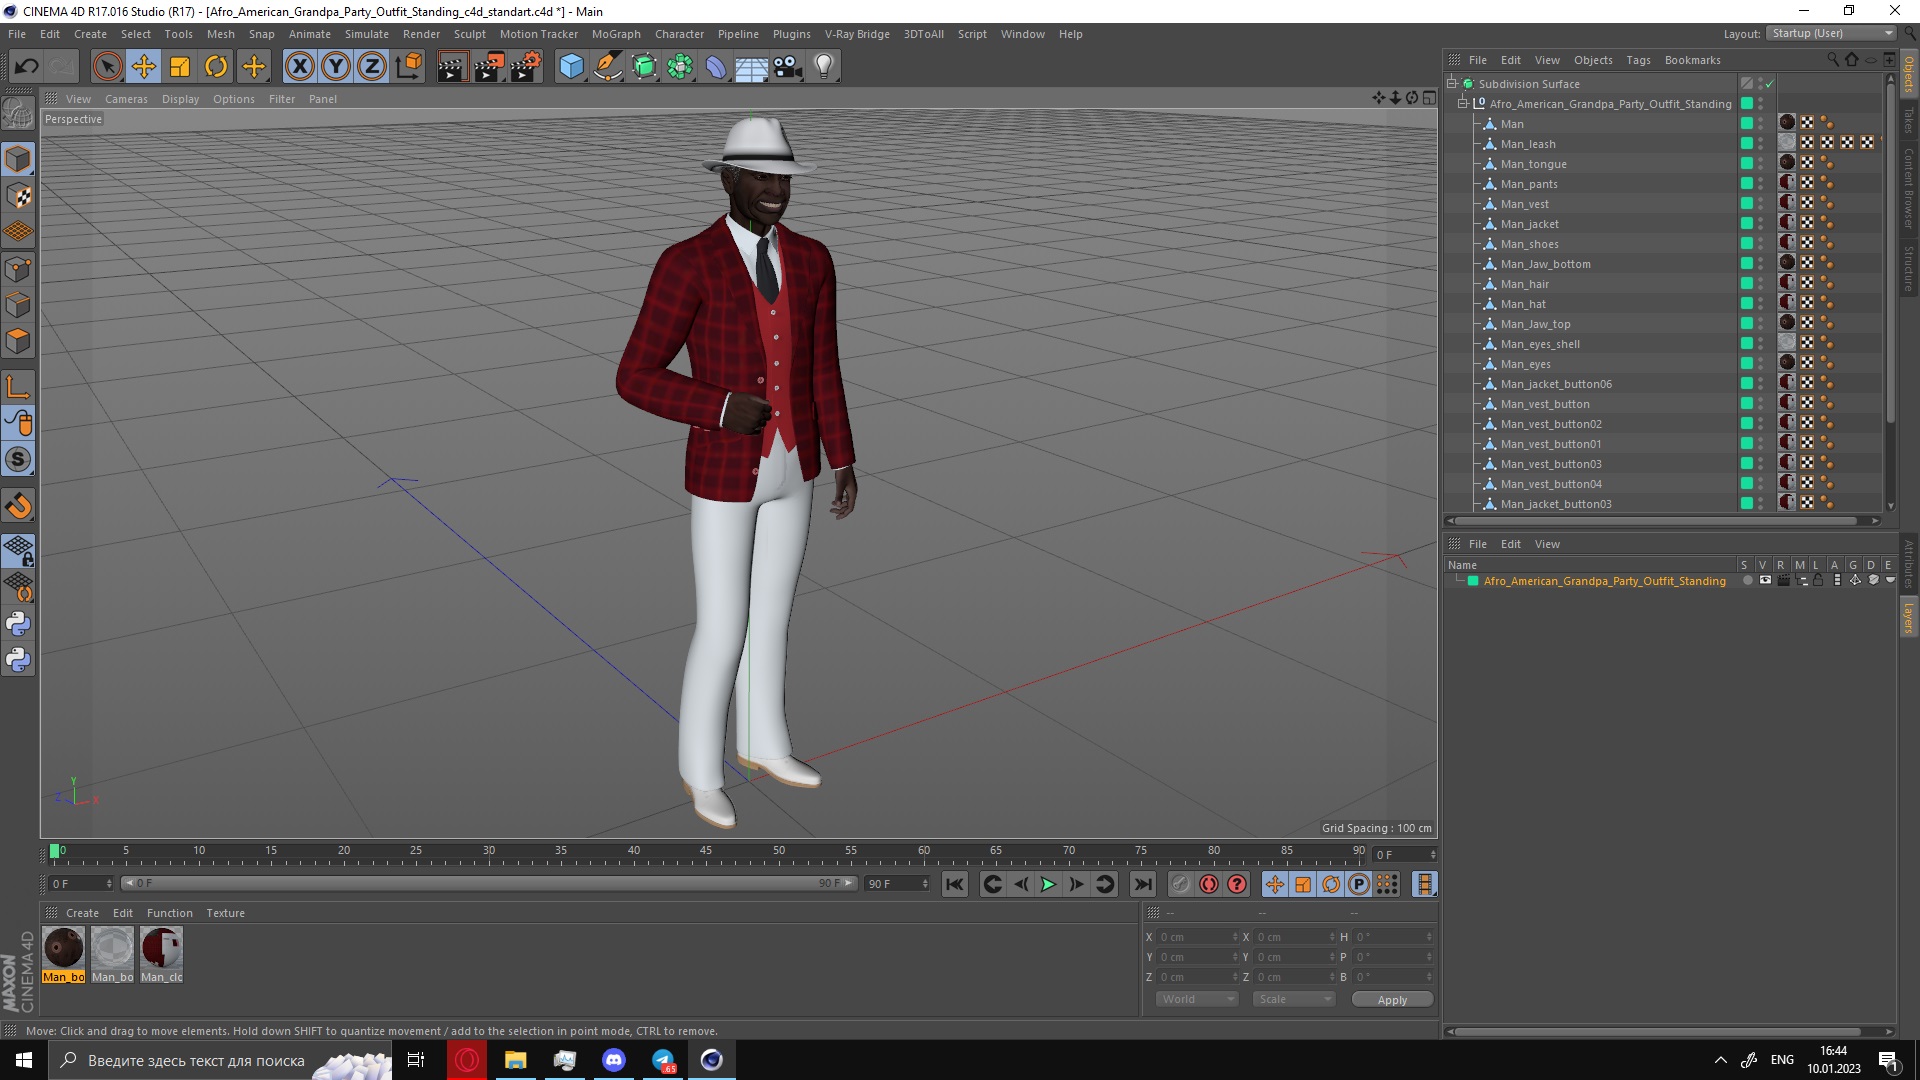This screenshot has height=1080, width=1920.
Task: Click the coordinate system icon
Action: pyautogui.click(x=408, y=67)
